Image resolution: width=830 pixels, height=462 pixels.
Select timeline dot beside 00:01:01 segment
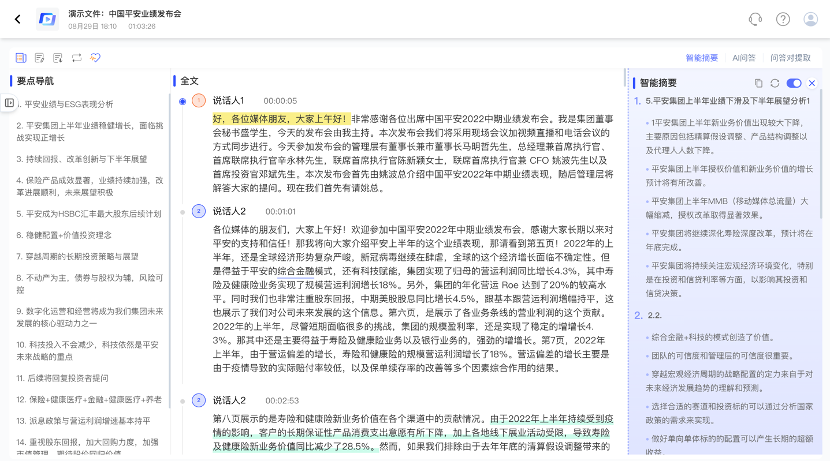[183, 212]
